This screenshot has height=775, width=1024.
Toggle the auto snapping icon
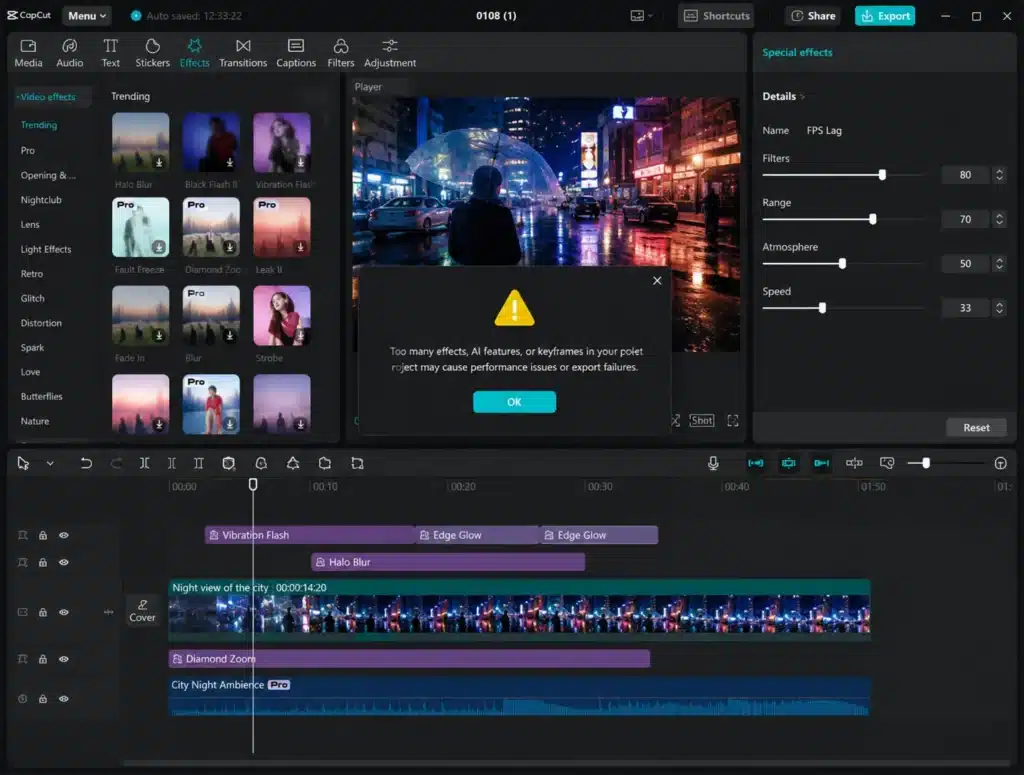click(x=788, y=464)
